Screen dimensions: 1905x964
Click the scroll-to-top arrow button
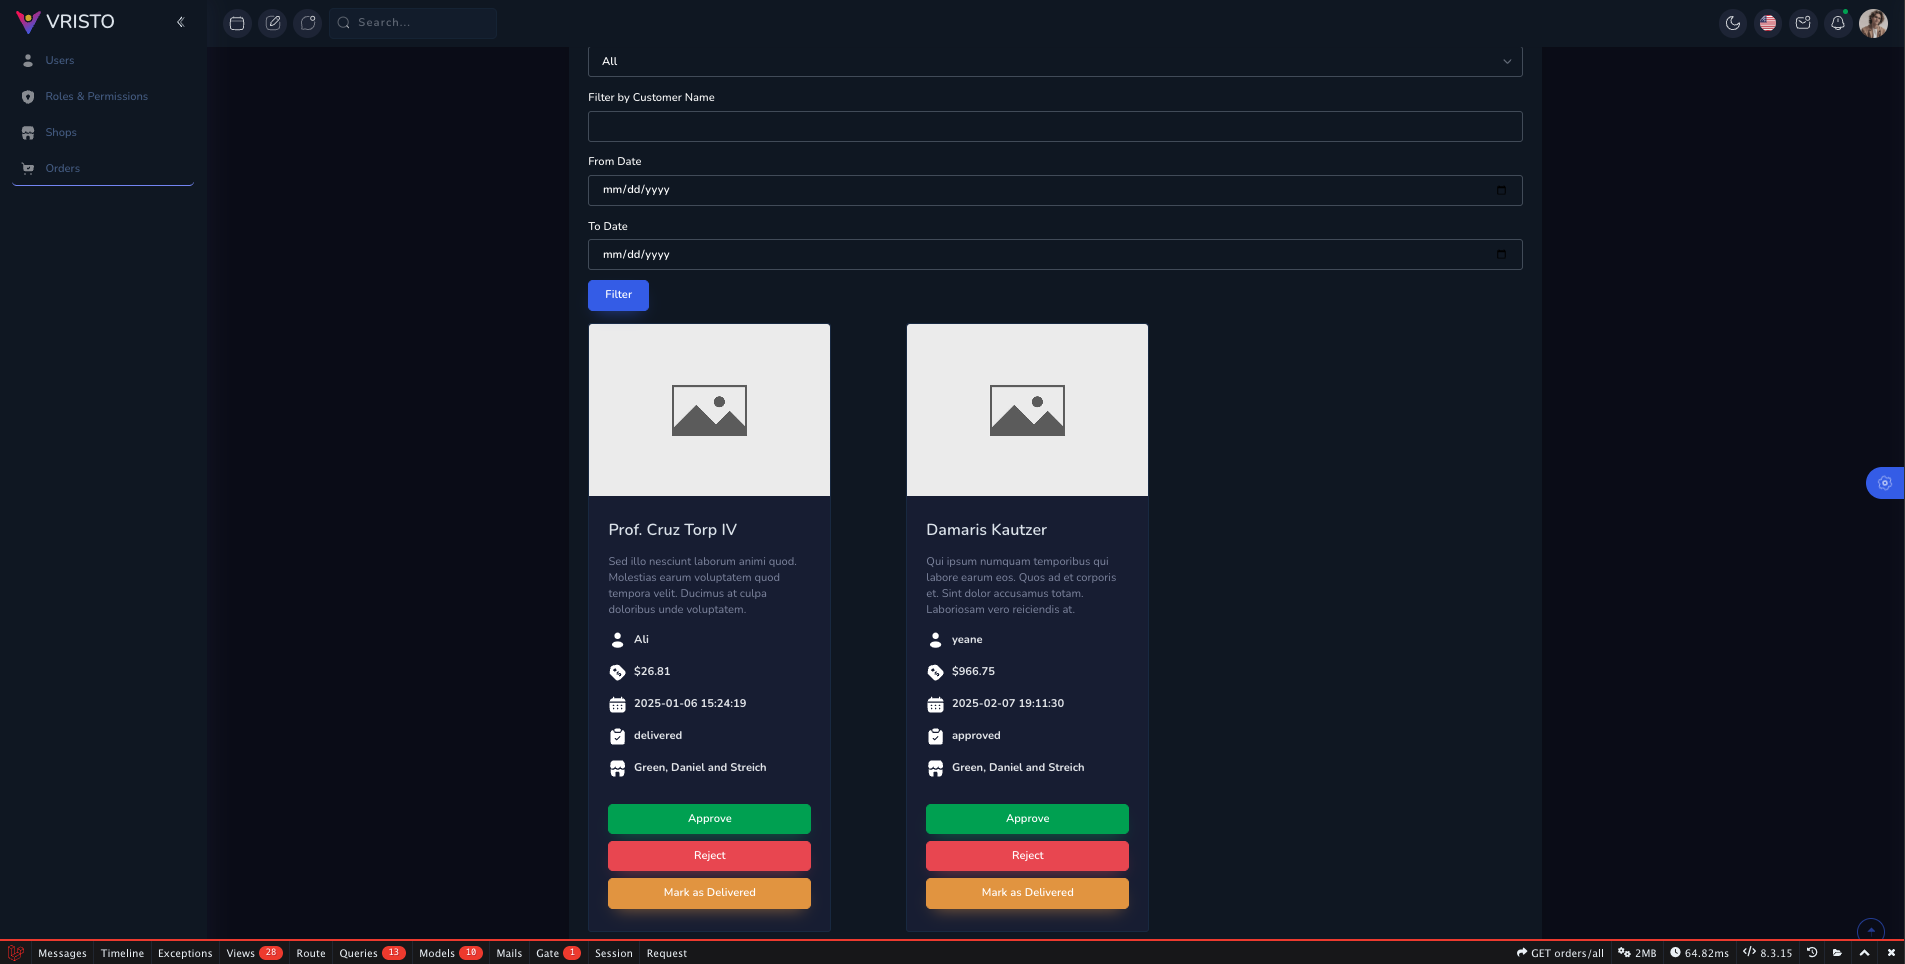click(1871, 931)
